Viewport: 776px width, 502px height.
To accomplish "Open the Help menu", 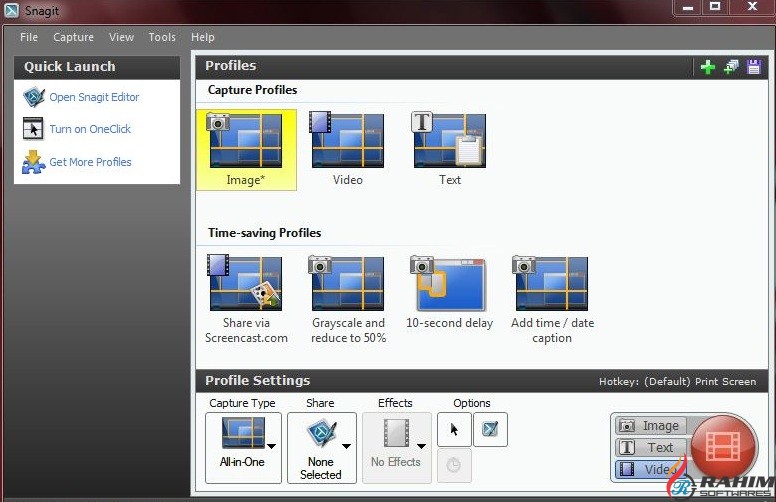I will pos(202,37).
